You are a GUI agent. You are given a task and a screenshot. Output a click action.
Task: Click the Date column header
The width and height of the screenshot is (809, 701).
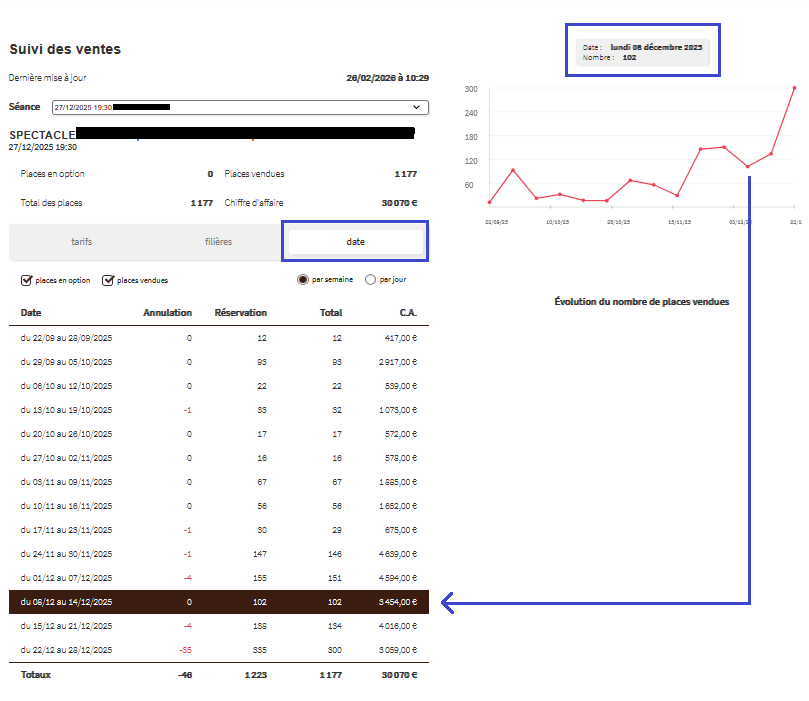(31, 313)
